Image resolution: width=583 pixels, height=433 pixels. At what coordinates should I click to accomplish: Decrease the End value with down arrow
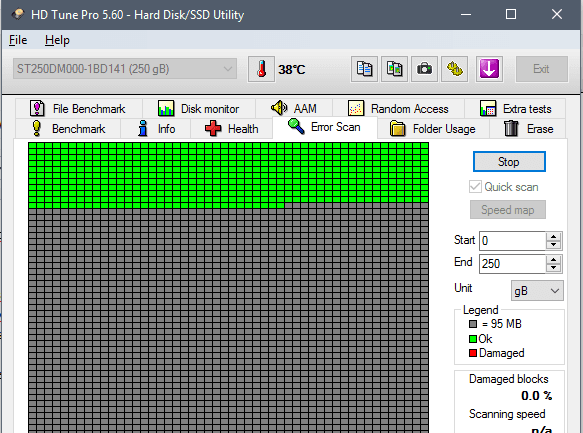(554, 268)
